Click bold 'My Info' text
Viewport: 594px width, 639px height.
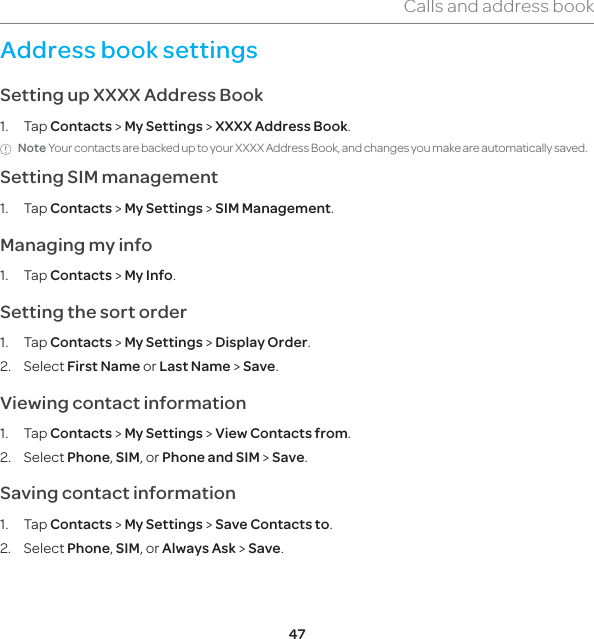point(148,276)
